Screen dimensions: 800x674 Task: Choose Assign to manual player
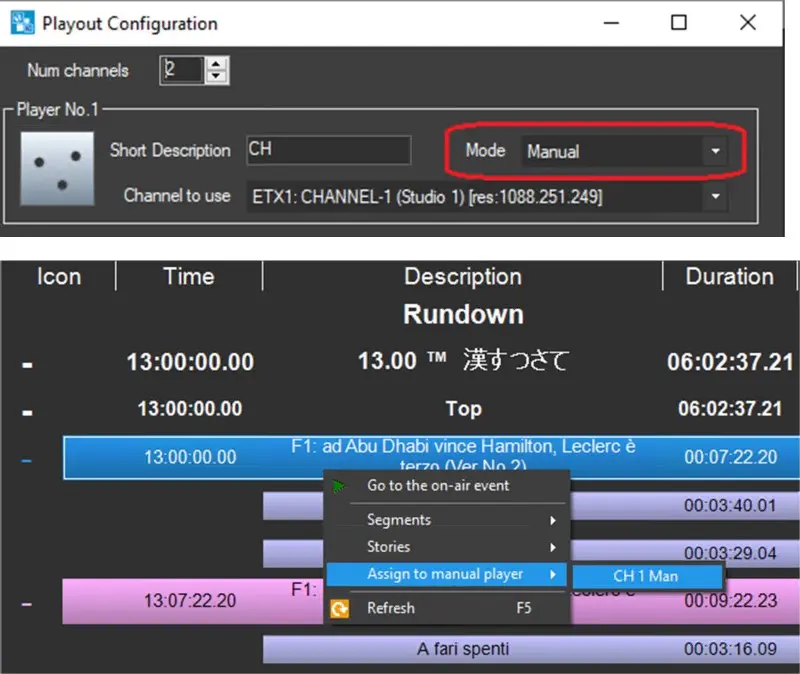tap(445, 574)
